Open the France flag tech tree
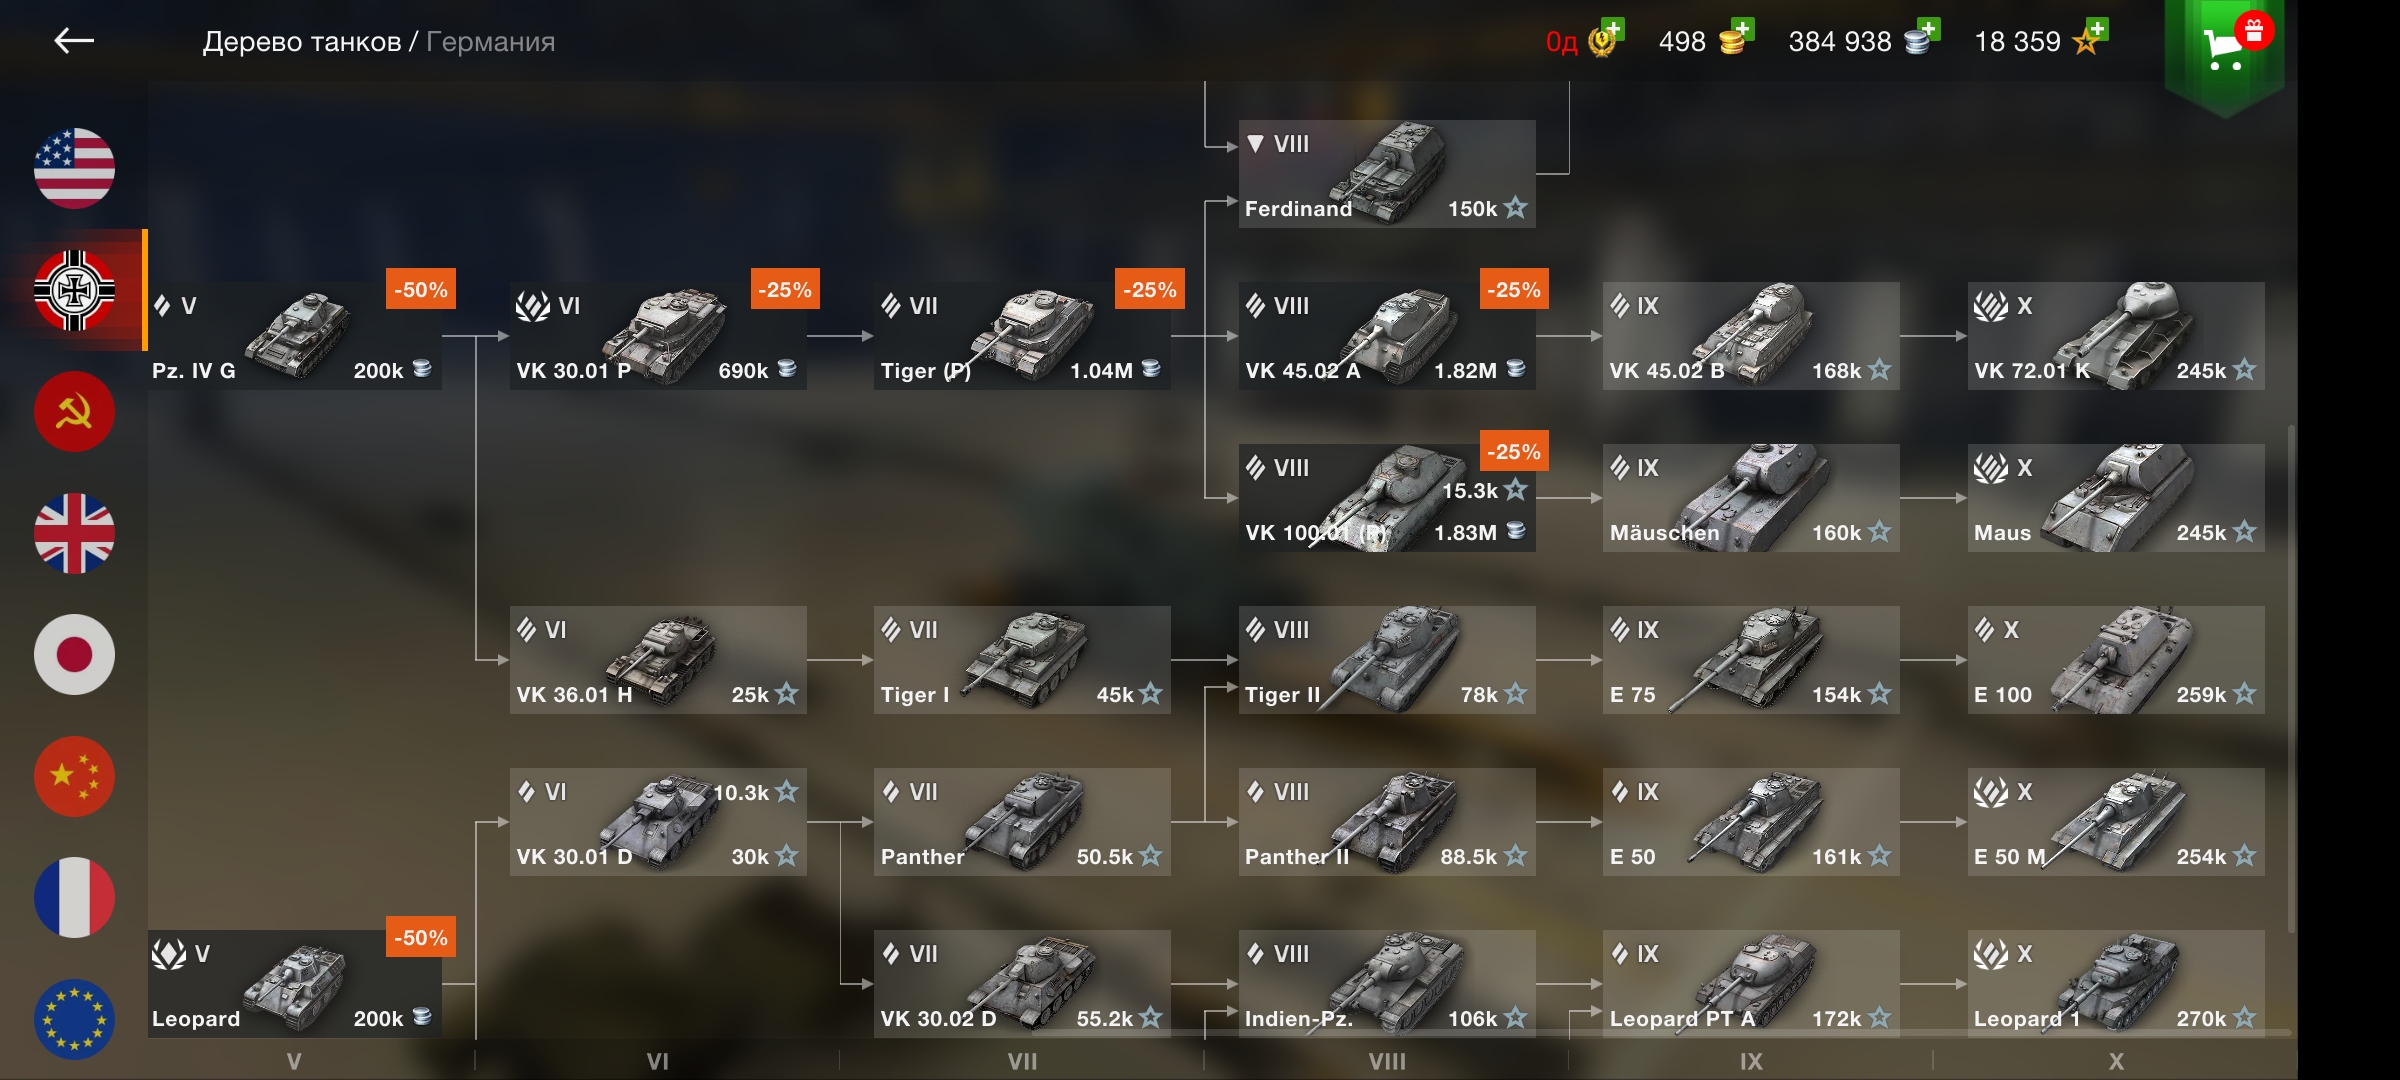Image resolution: width=2400 pixels, height=1080 pixels. coord(74,897)
